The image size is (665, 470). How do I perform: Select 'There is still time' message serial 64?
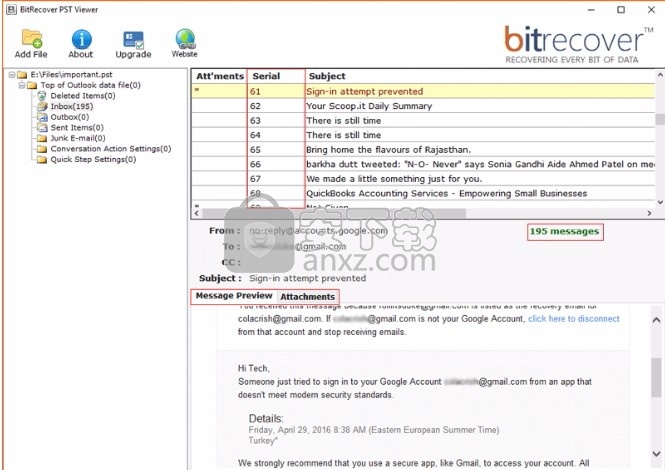tap(423, 135)
